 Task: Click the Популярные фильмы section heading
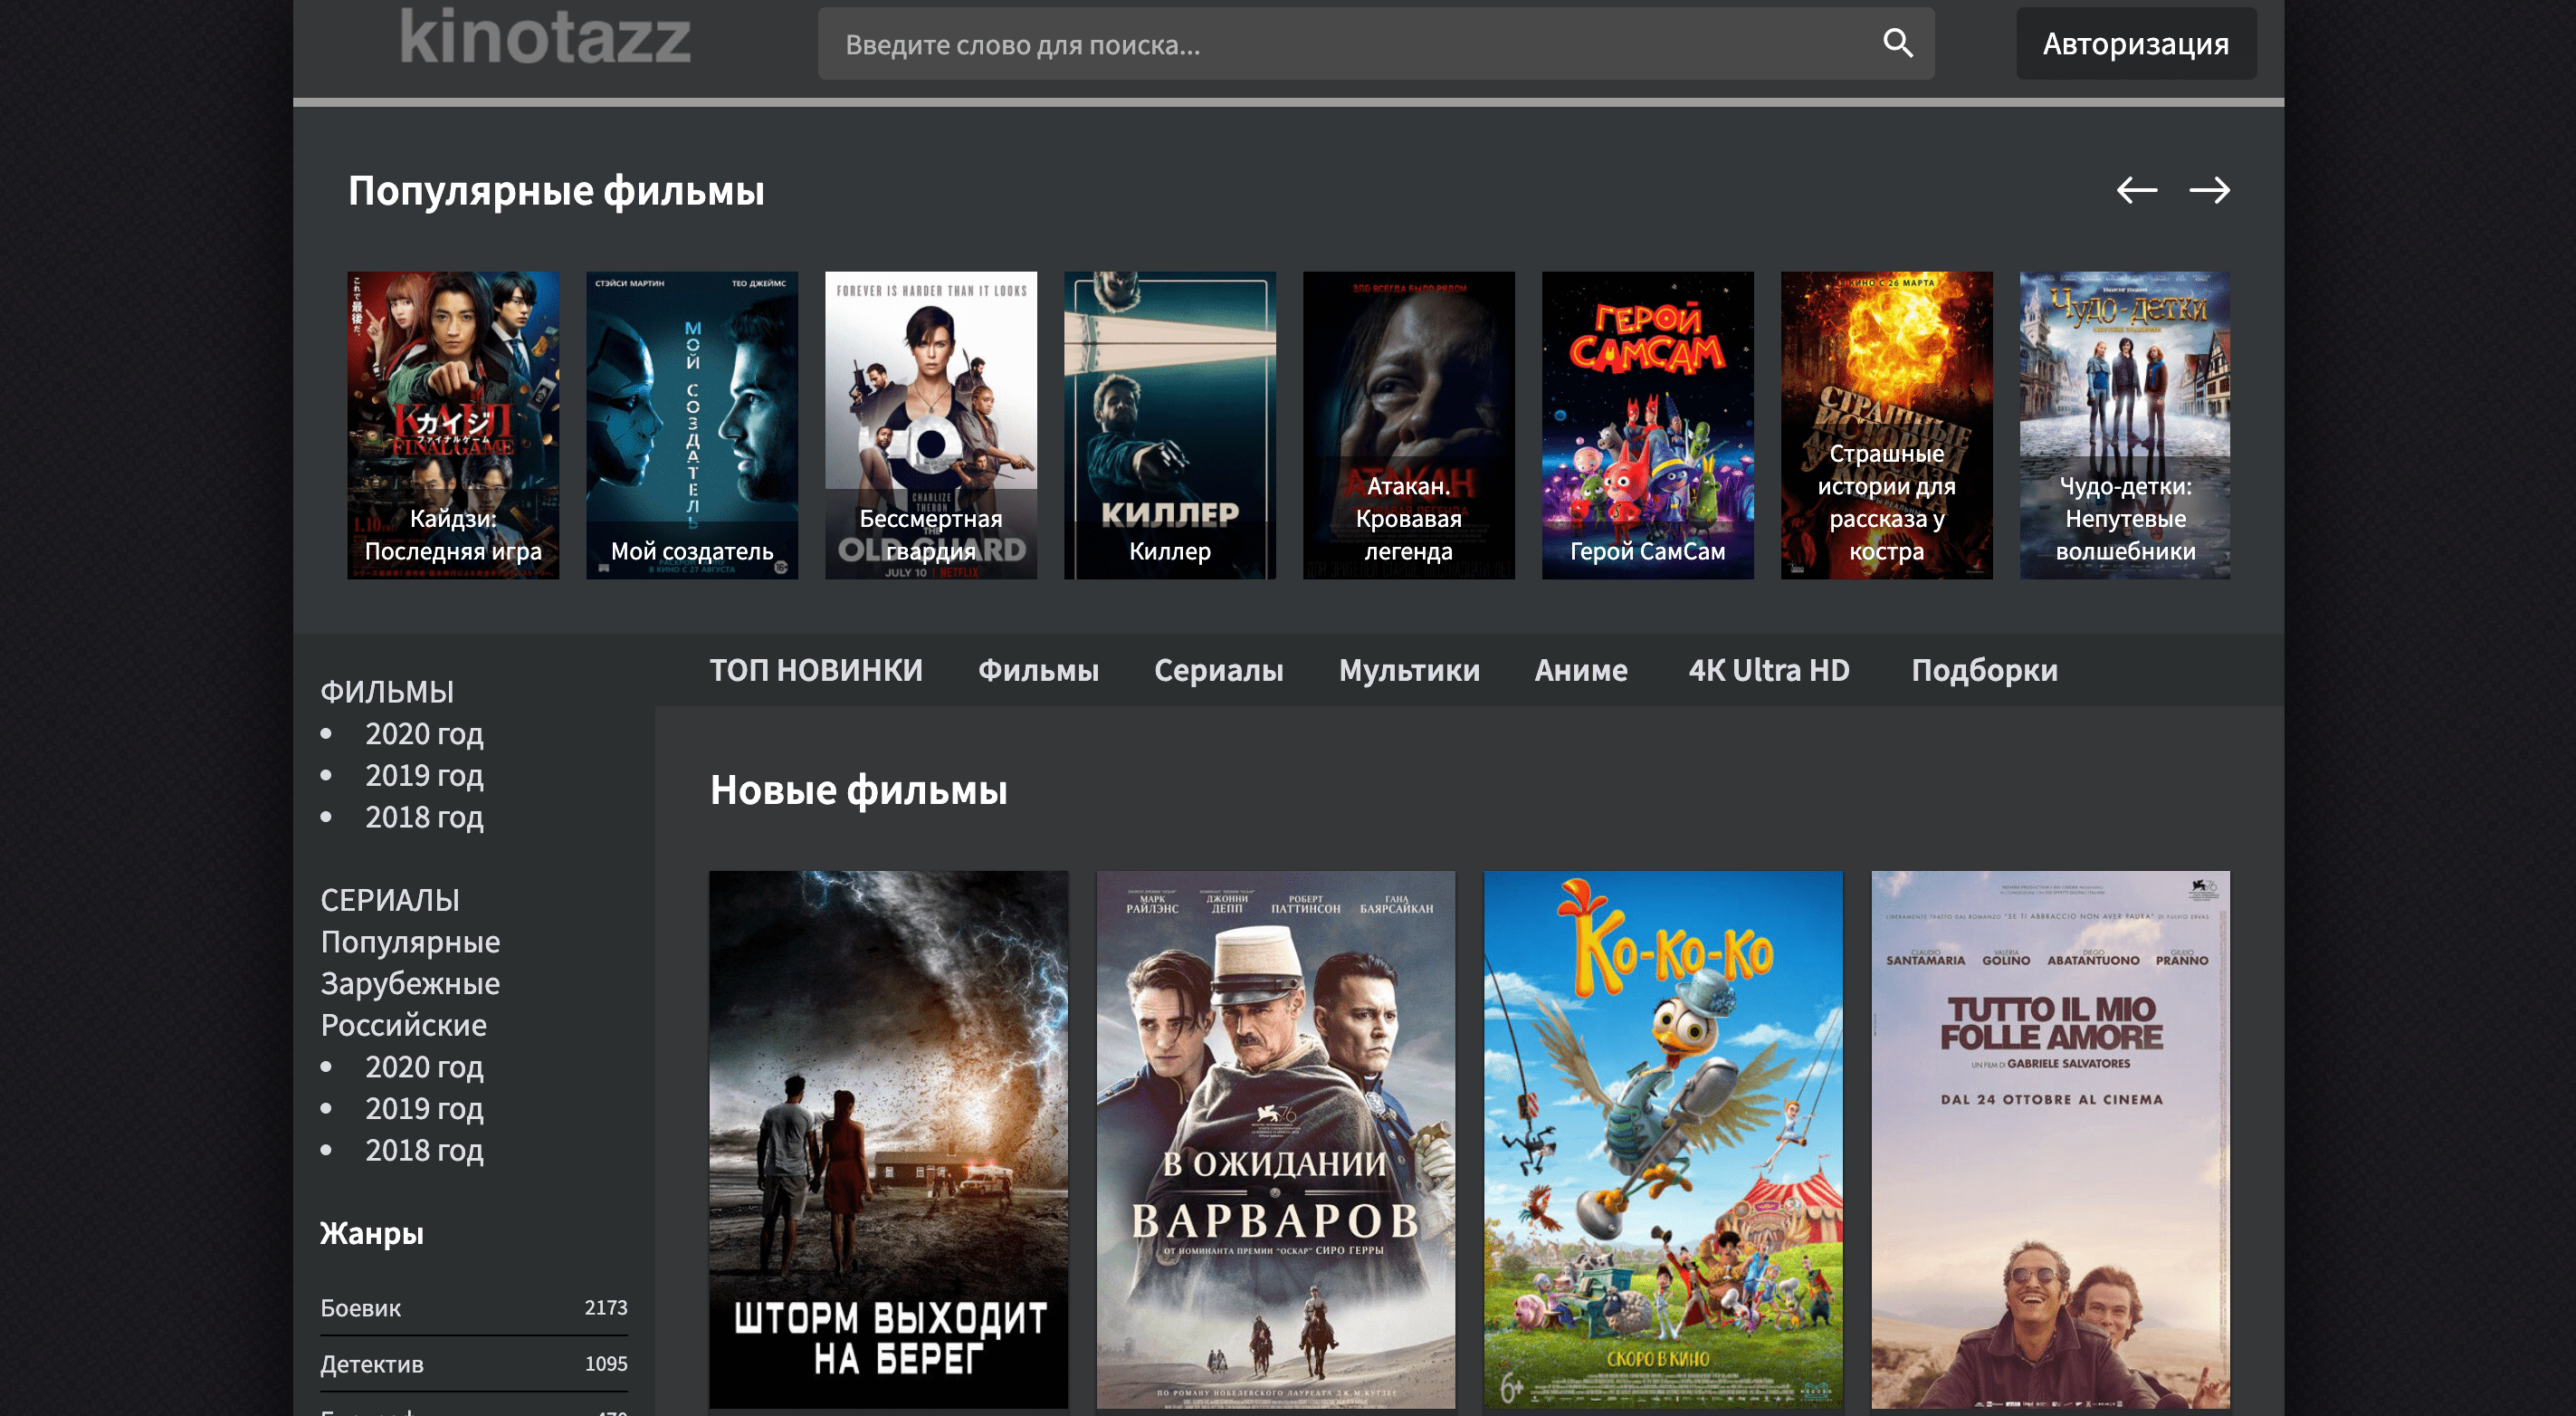(556, 191)
